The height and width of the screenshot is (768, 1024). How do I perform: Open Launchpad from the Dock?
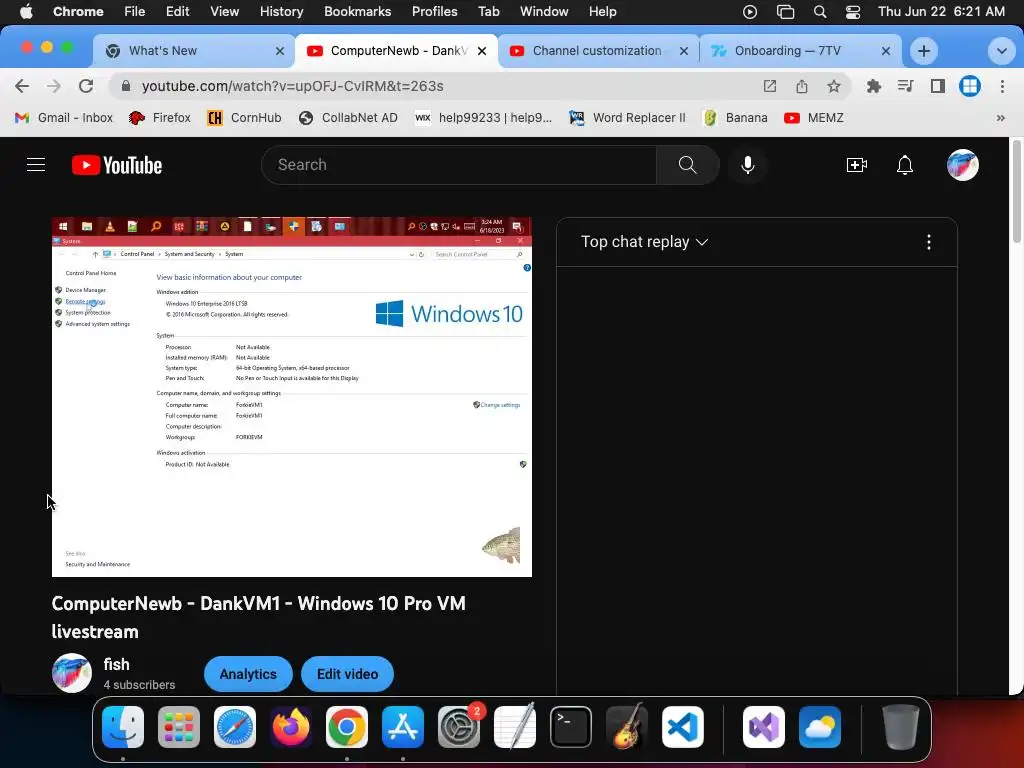(179, 727)
